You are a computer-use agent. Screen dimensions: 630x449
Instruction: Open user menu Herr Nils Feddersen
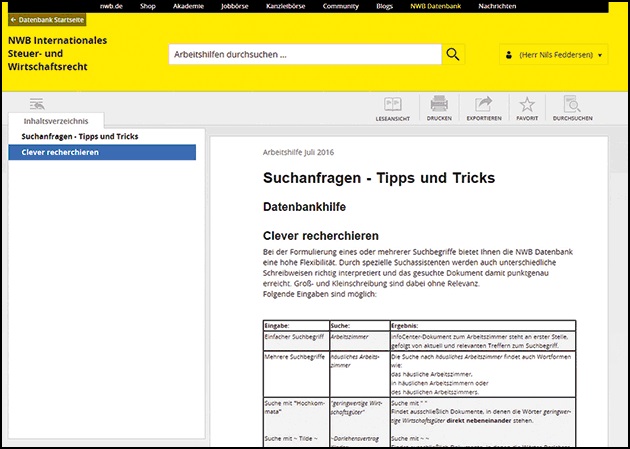coord(553,54)
